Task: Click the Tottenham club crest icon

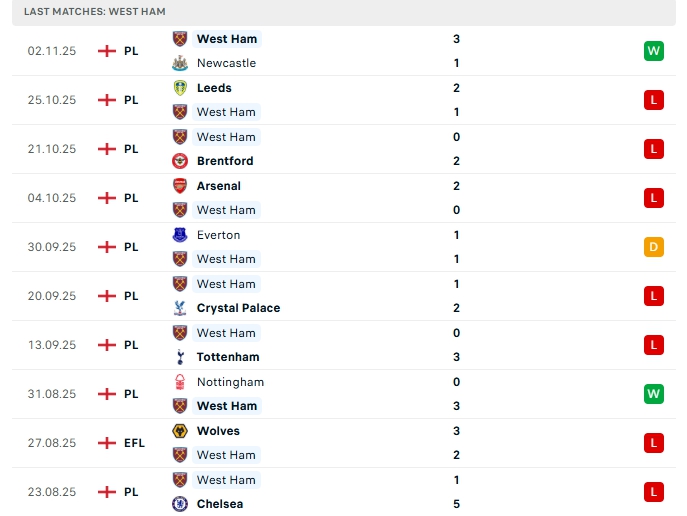Action: pyautogui.click(x=180, y=357)
